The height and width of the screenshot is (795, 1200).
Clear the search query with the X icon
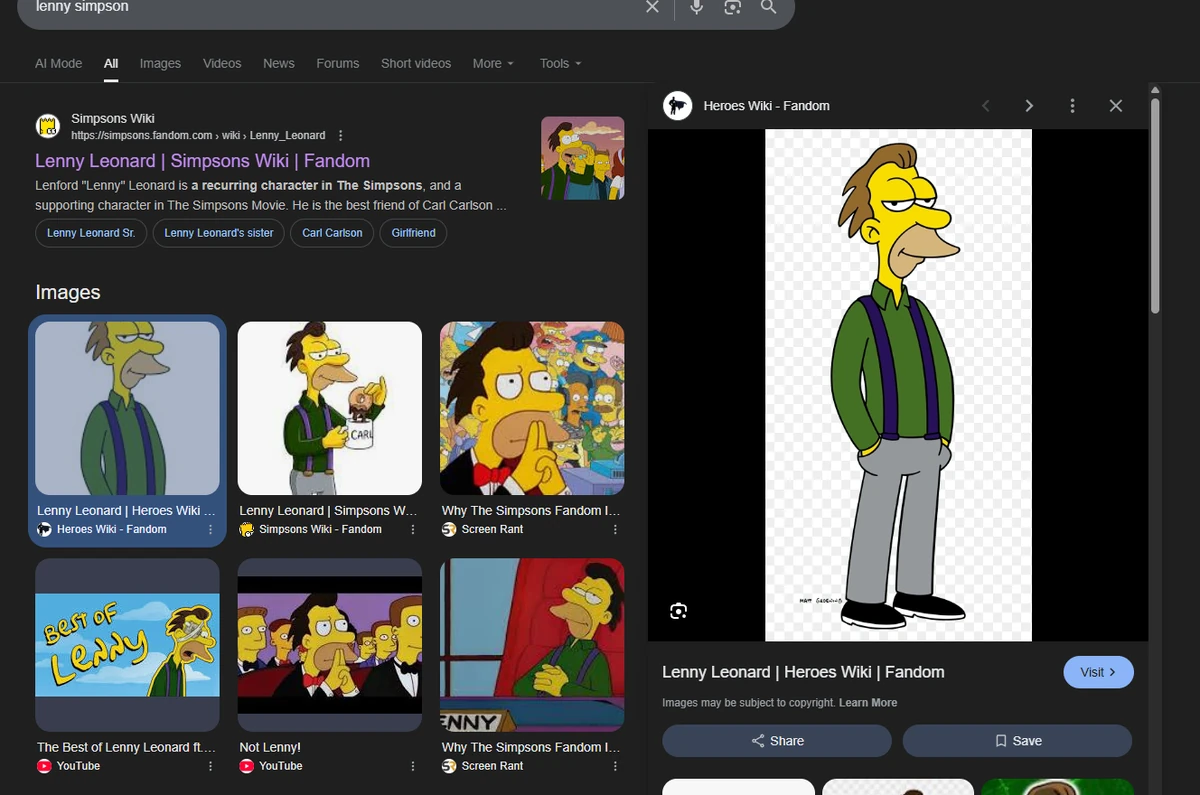point(652,7)
